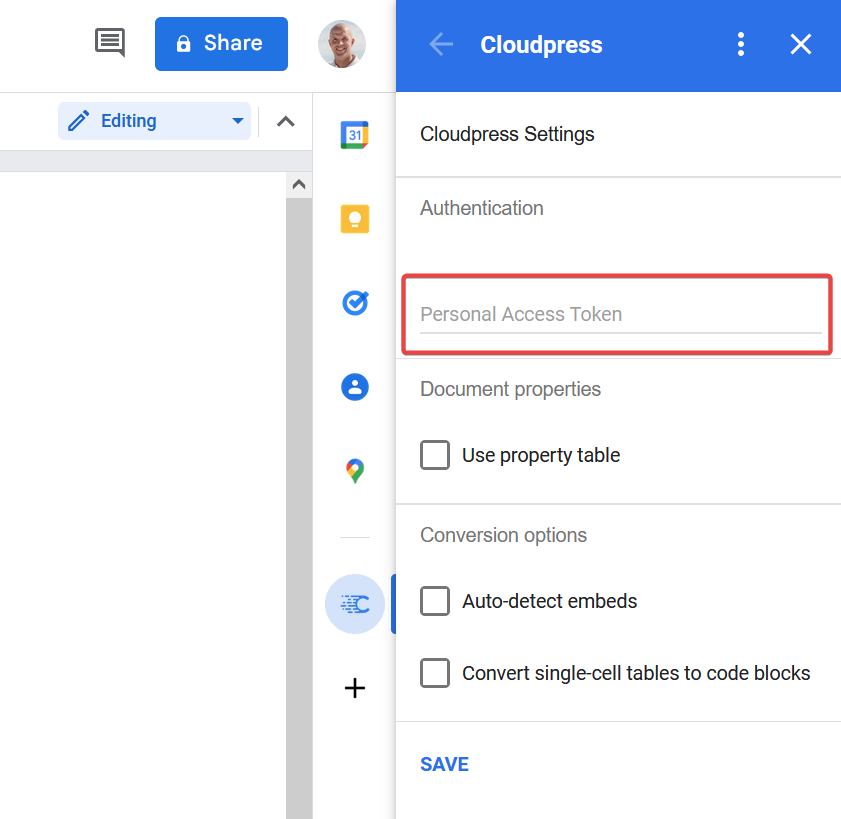Image resolution: width=841 pixels, height=819 pixels.
Task: Open the Google account profile picture
Action: [x=342, y=43]
